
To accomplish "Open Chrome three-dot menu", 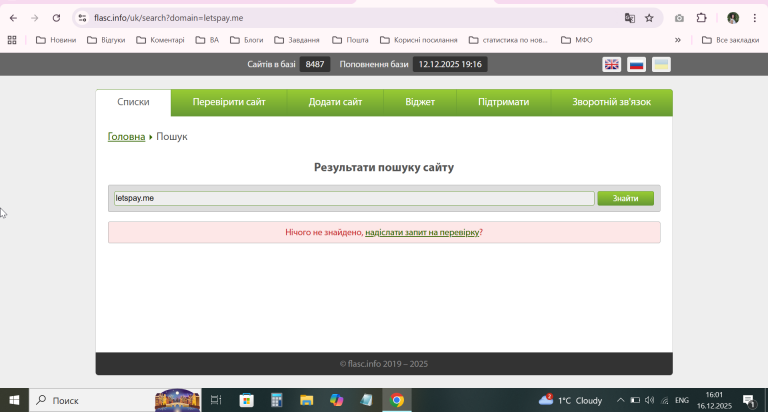I will pyautogui.click(x=755, y=18).
